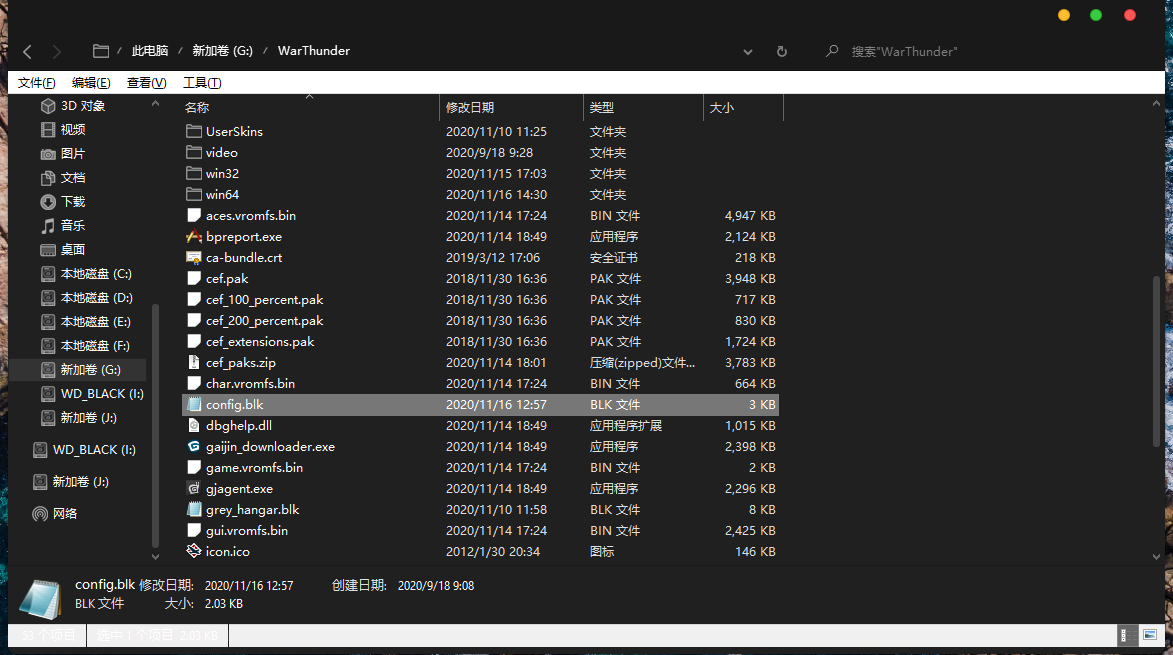Select the win64 folder icon
The width and height of the screenshot is (1173, 655).
pyautogui.click(x=194, y=194)
